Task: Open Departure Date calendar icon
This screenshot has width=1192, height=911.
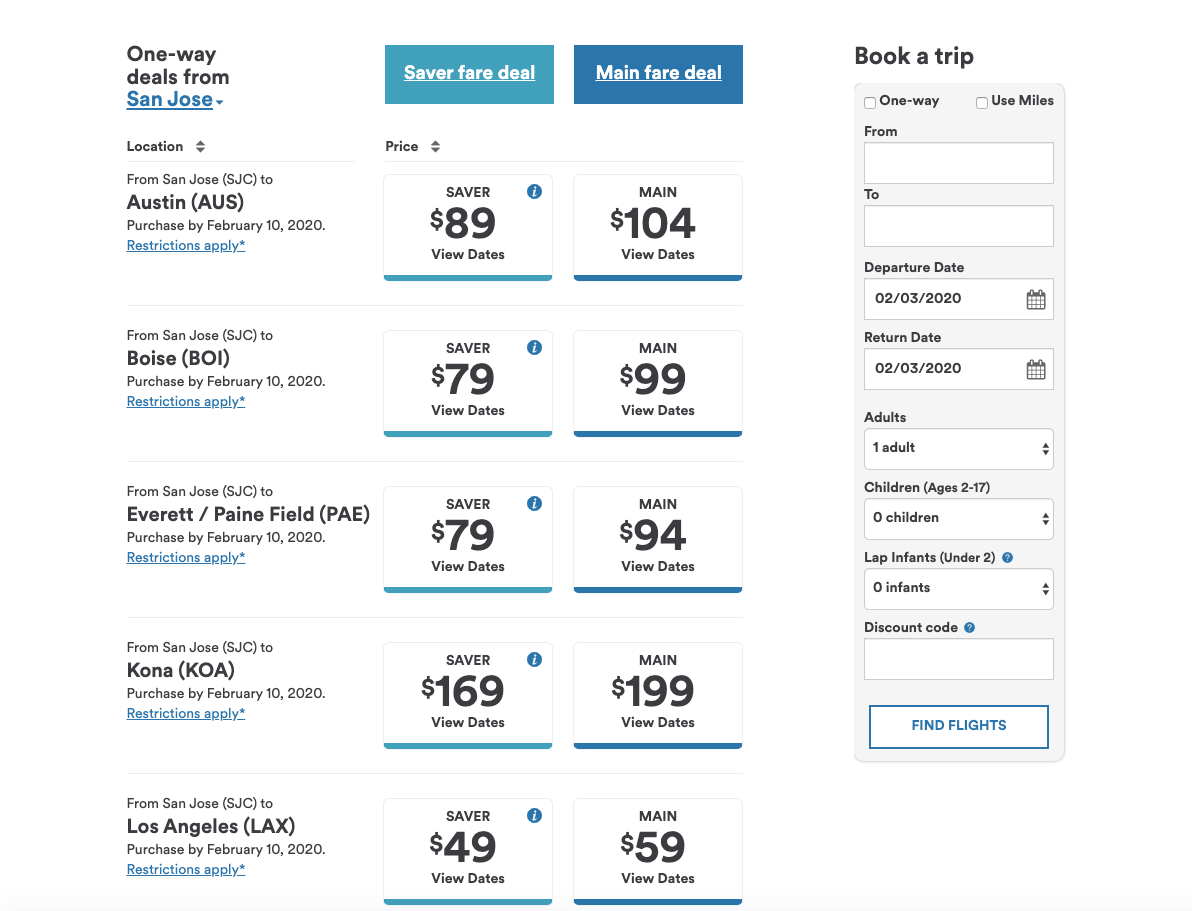Action: coord(1035,300)
